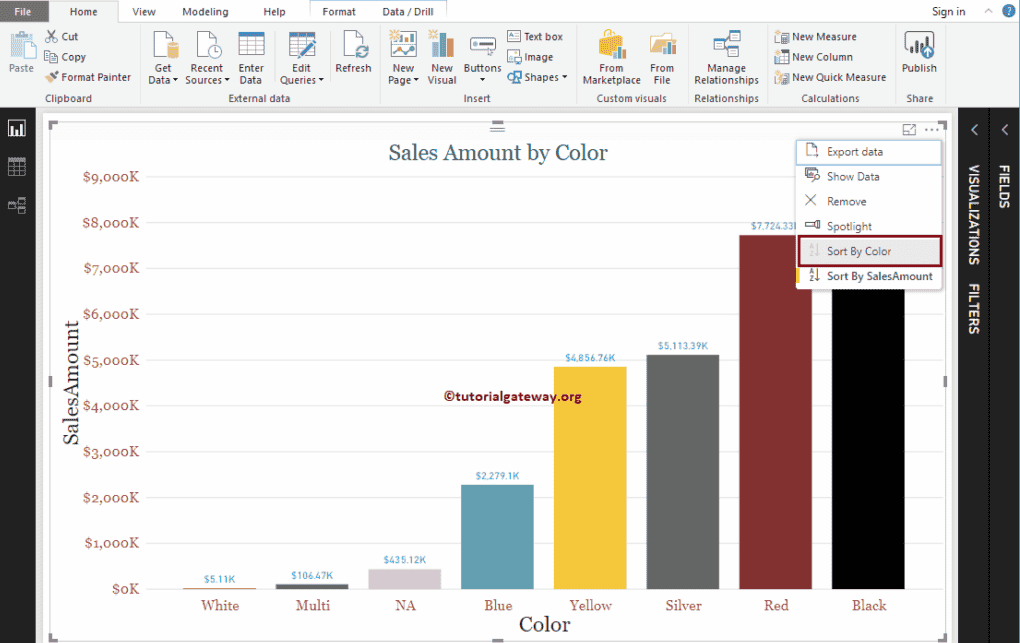The width and height of the screenshot is (1020, 643).
Task: Click the Refresh data icon
Action: coord(353,52)
